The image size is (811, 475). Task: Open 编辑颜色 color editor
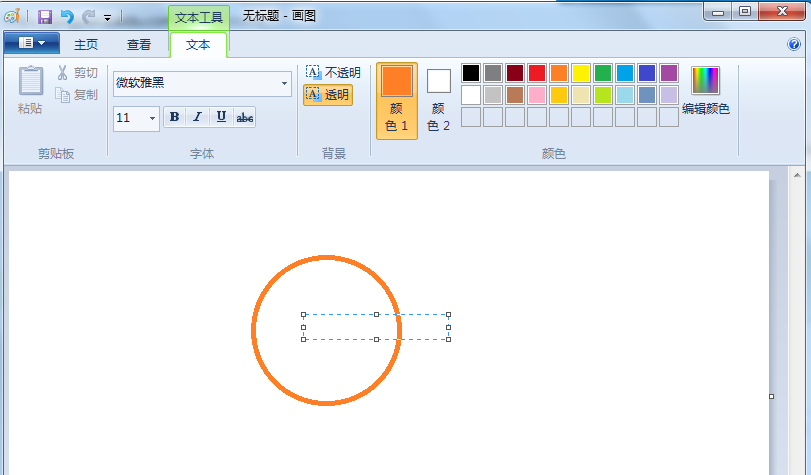[x=705, y=91]
